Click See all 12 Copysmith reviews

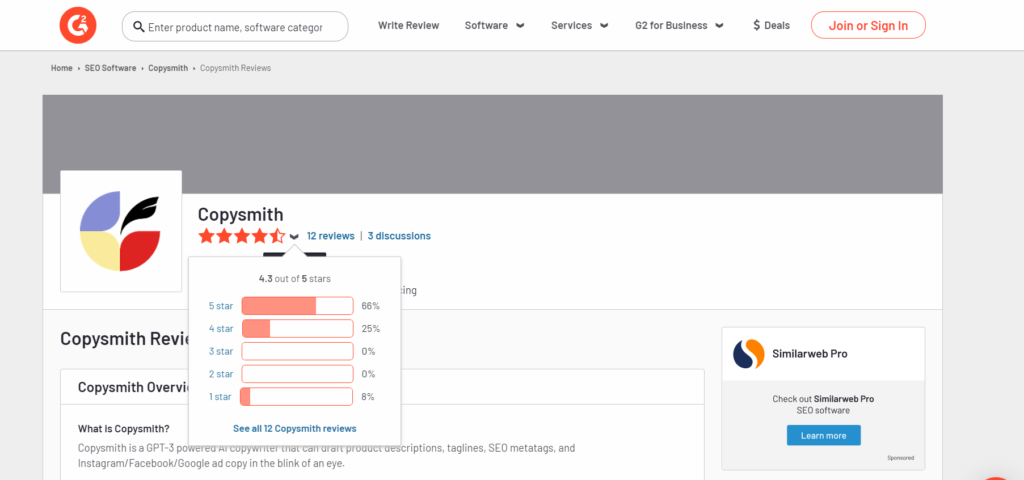tap(294, 428)
